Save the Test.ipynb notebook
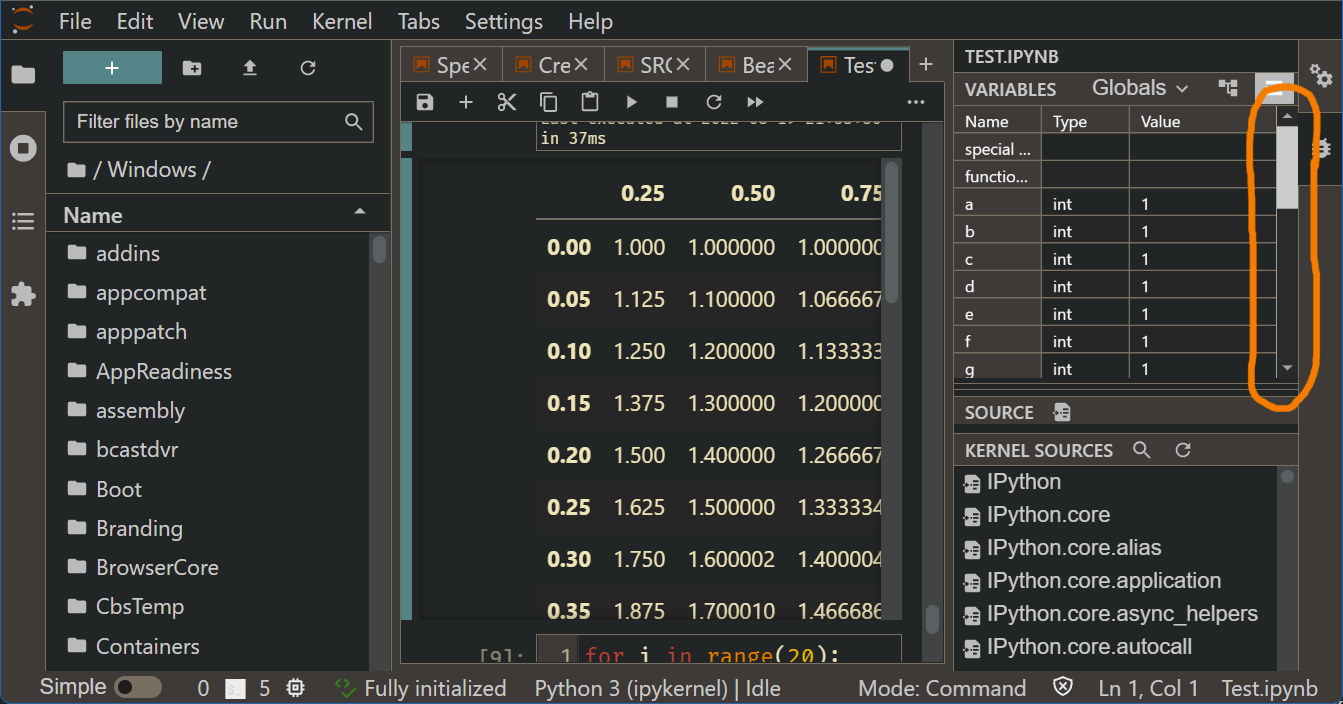The height and width of the screenshot is (704, 1343). [x=424, y=101]
